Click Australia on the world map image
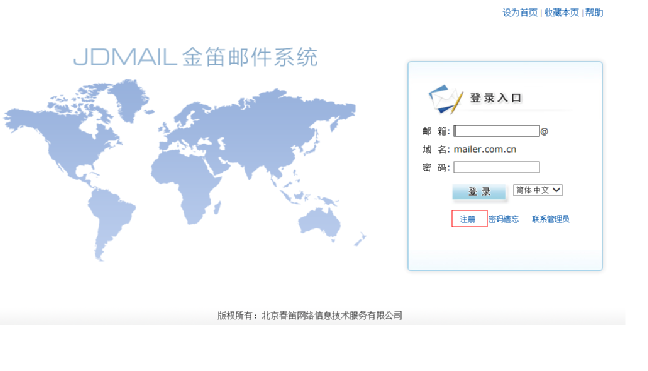 click(319, 222)
